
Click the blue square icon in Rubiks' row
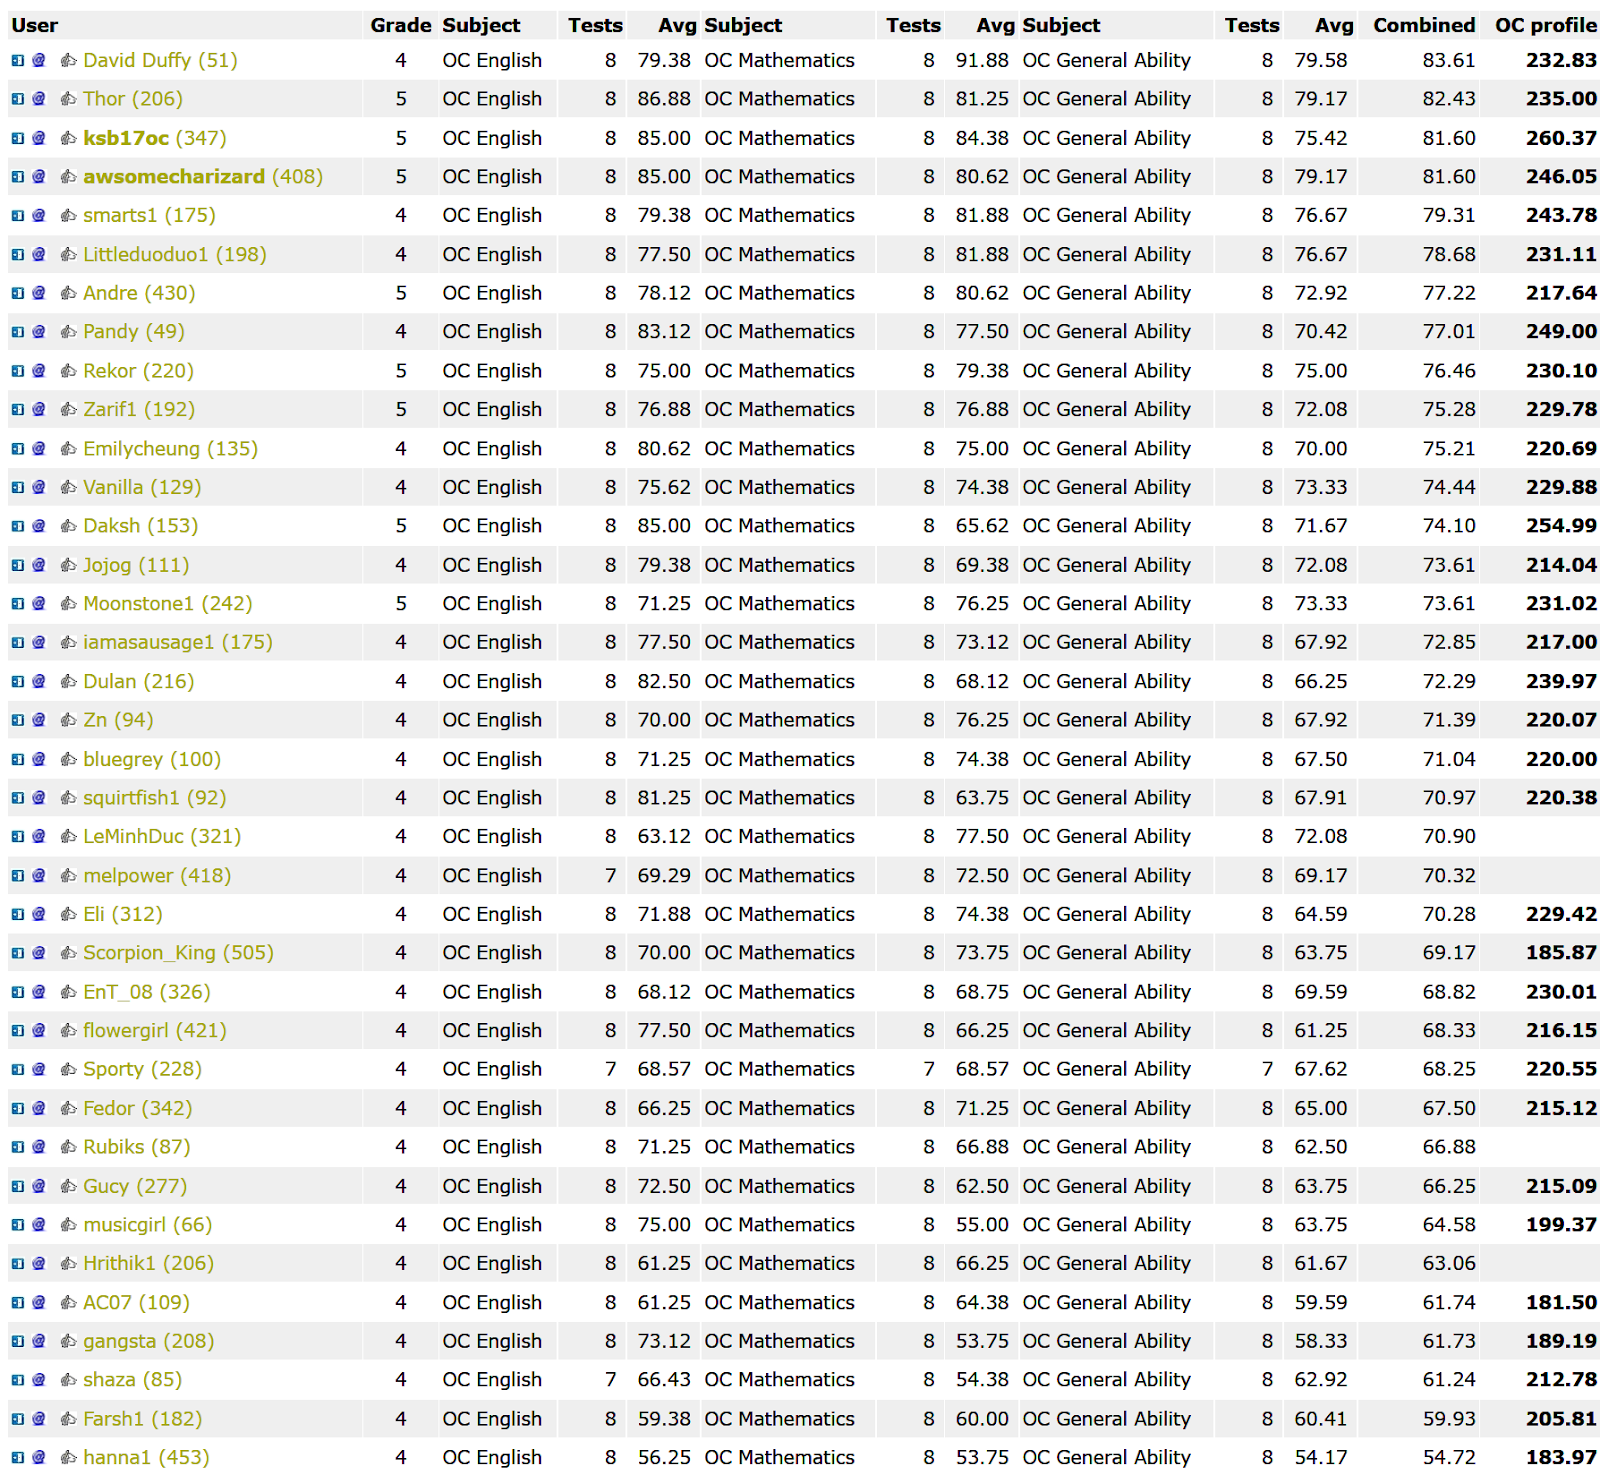18,1147
